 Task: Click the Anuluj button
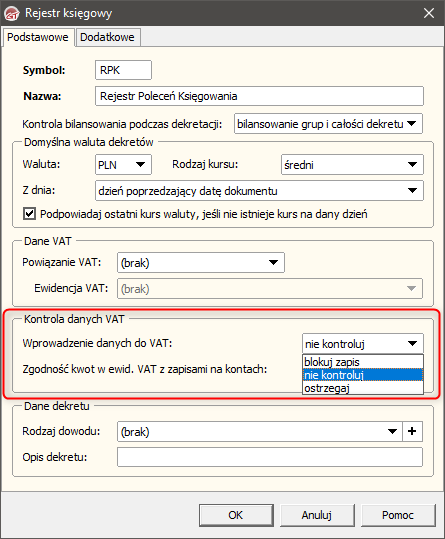pyautogui.click(x=317, y=515)
